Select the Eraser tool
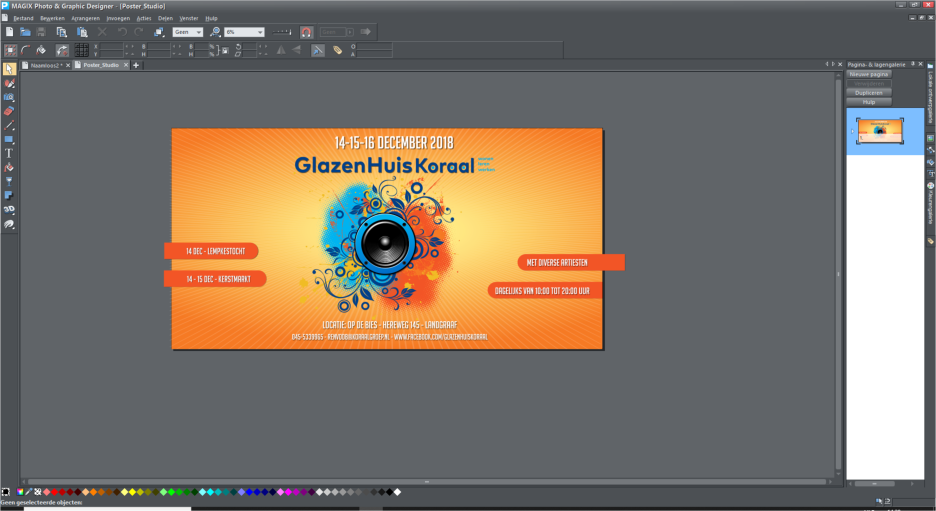936x511 pixels. (x=9, y=111)
